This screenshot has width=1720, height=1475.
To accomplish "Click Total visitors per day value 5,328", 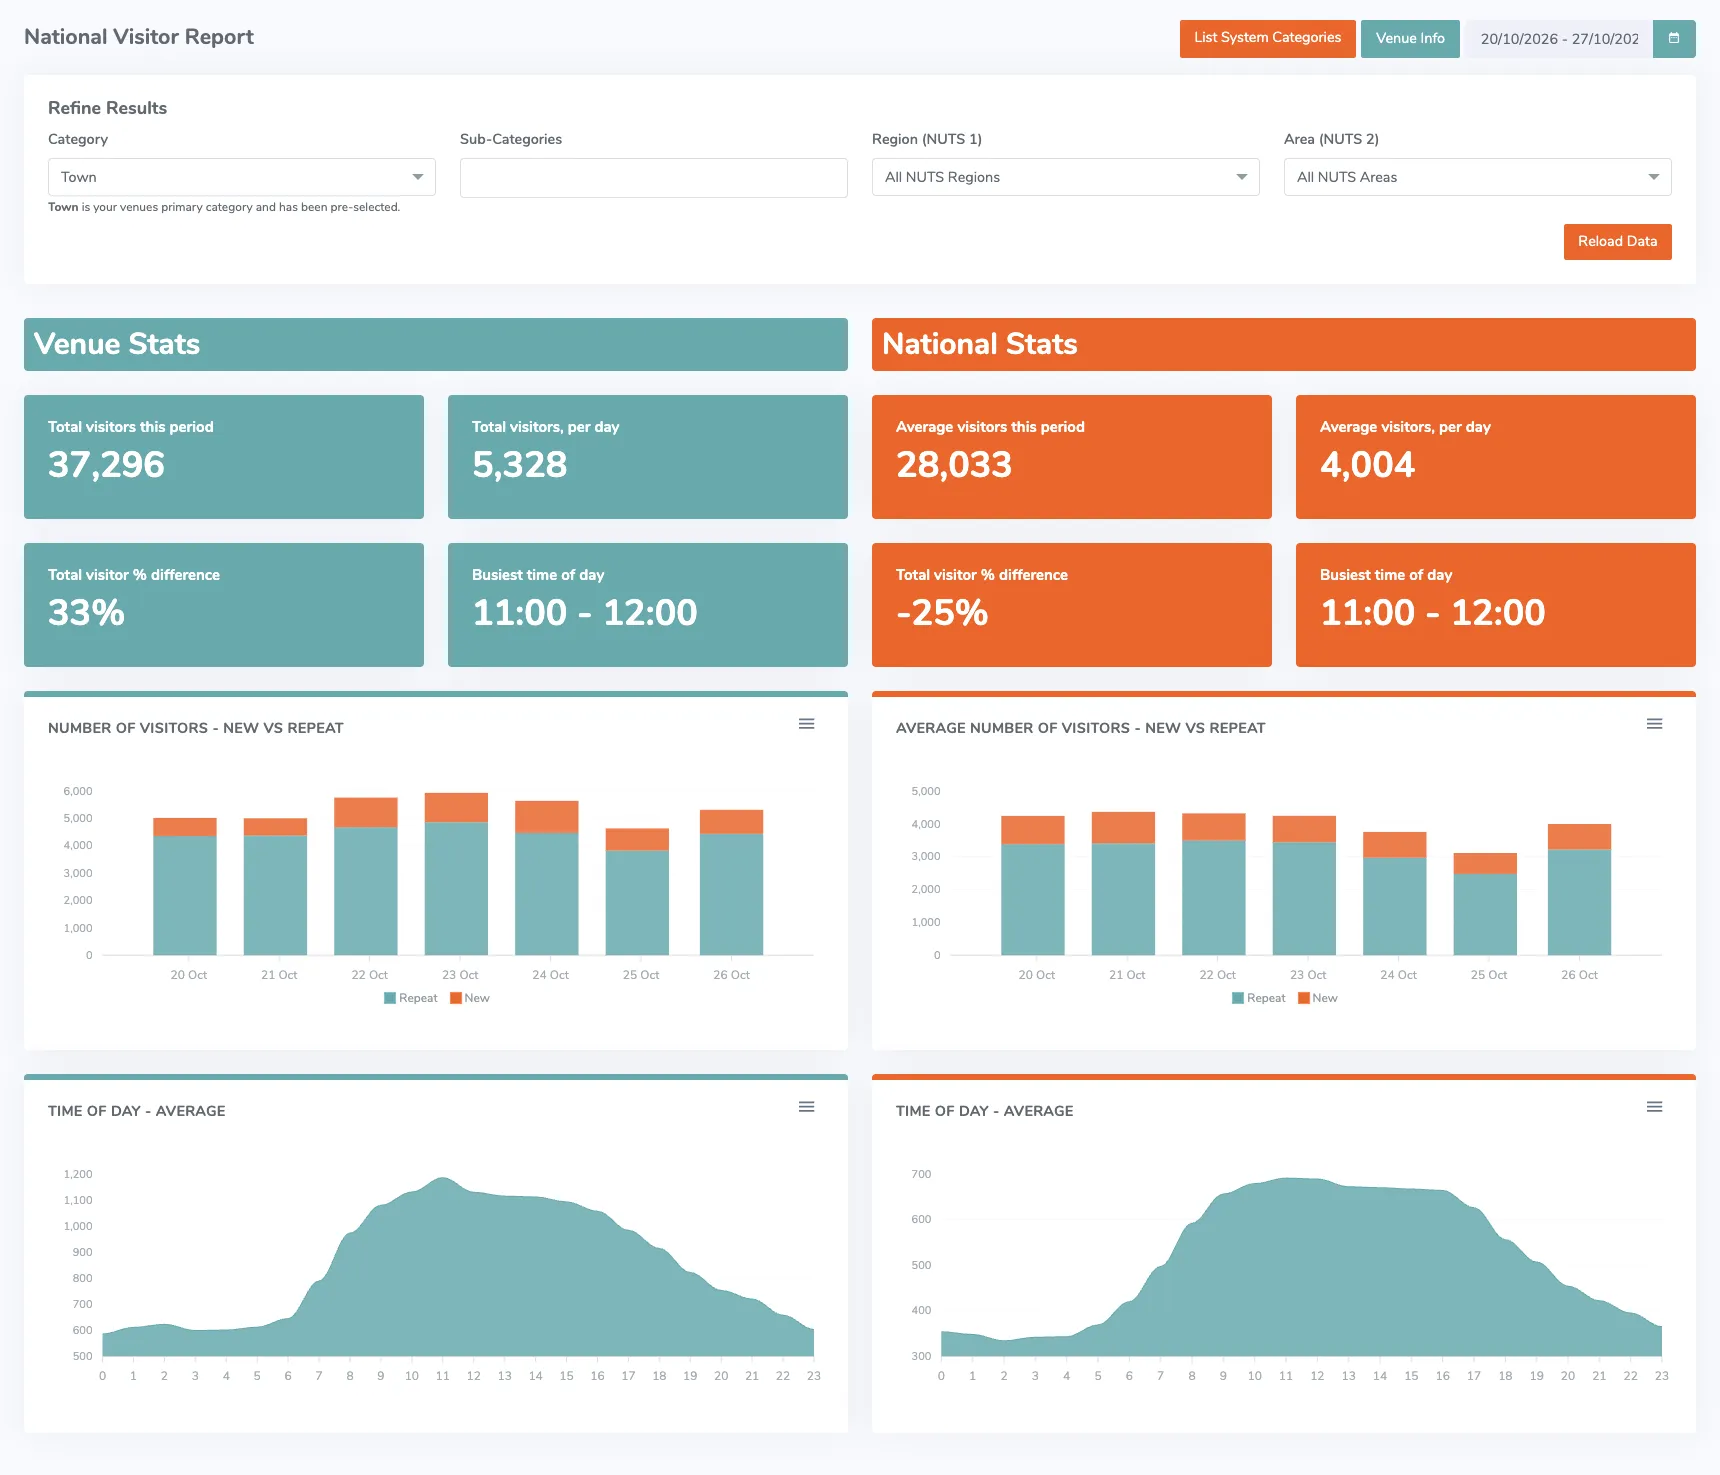I will [519, 465].
